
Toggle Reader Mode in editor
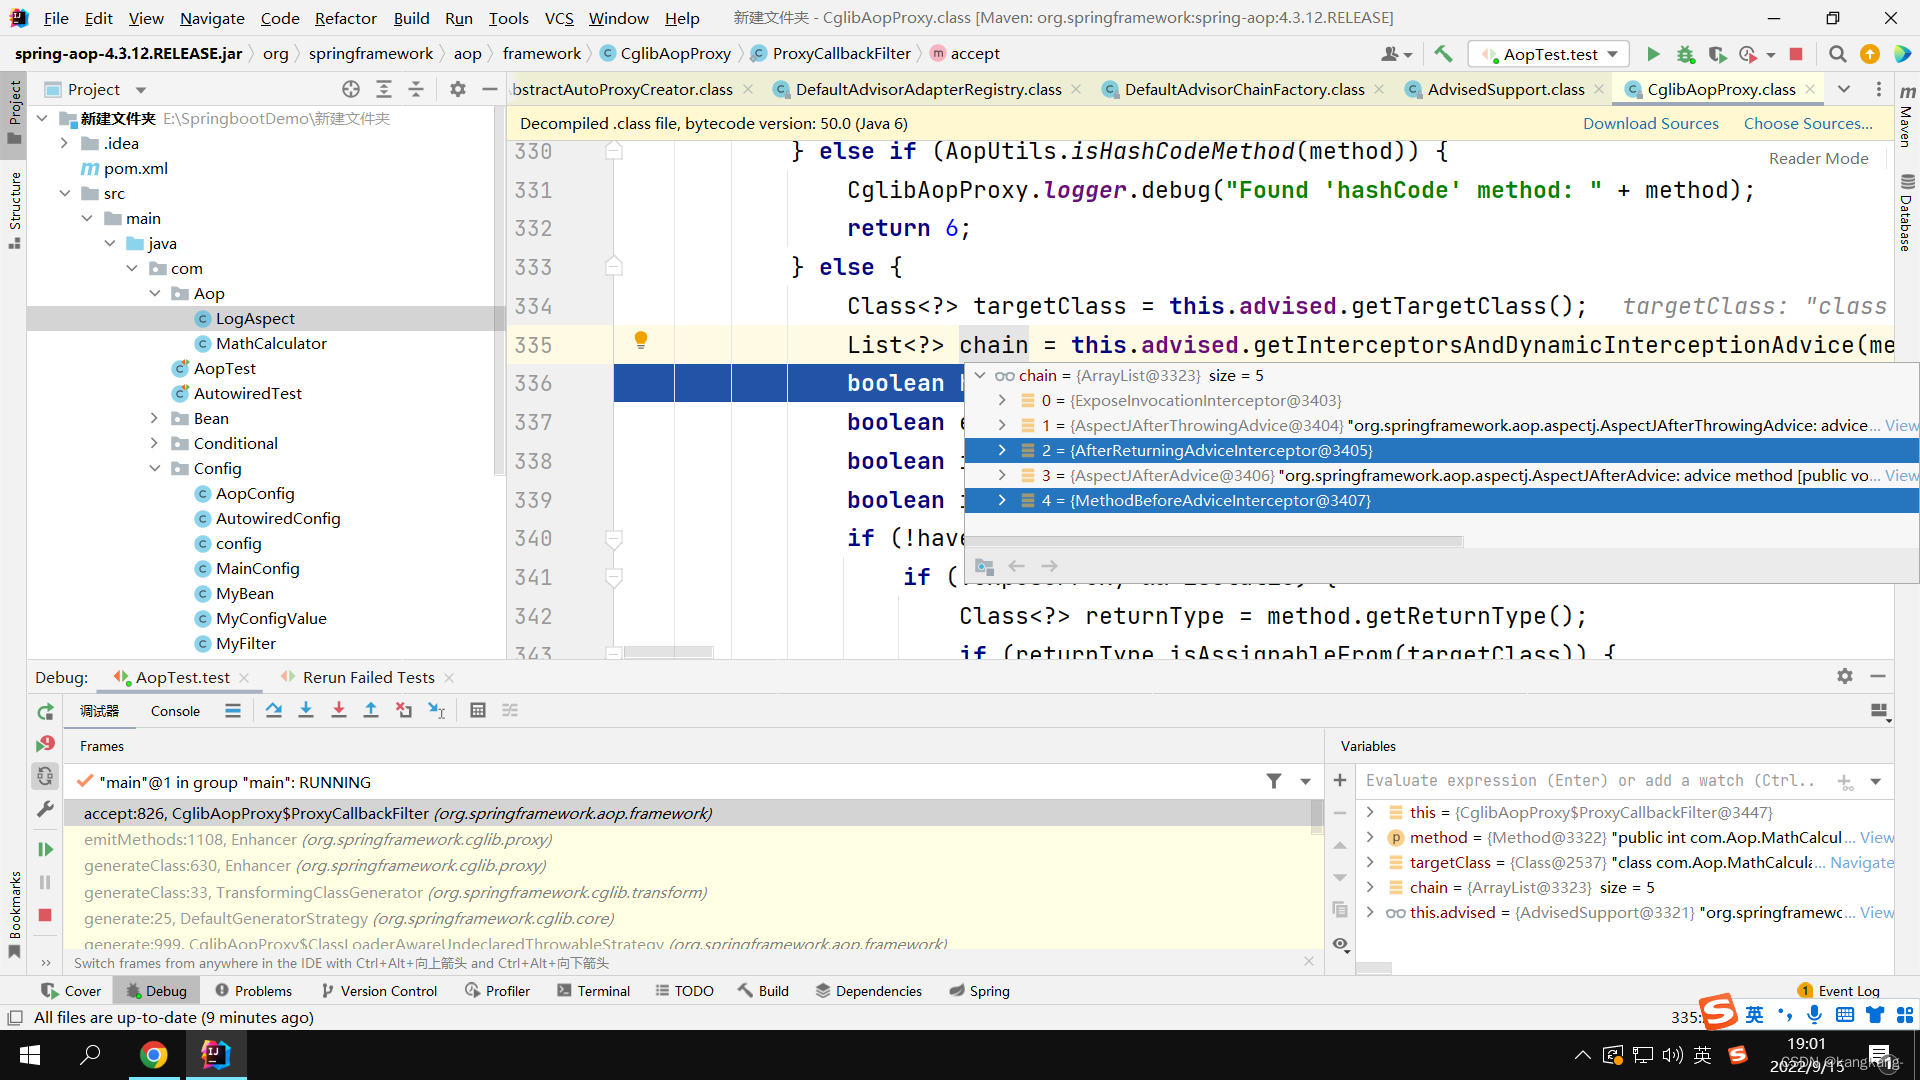[x=1817, y=158]
